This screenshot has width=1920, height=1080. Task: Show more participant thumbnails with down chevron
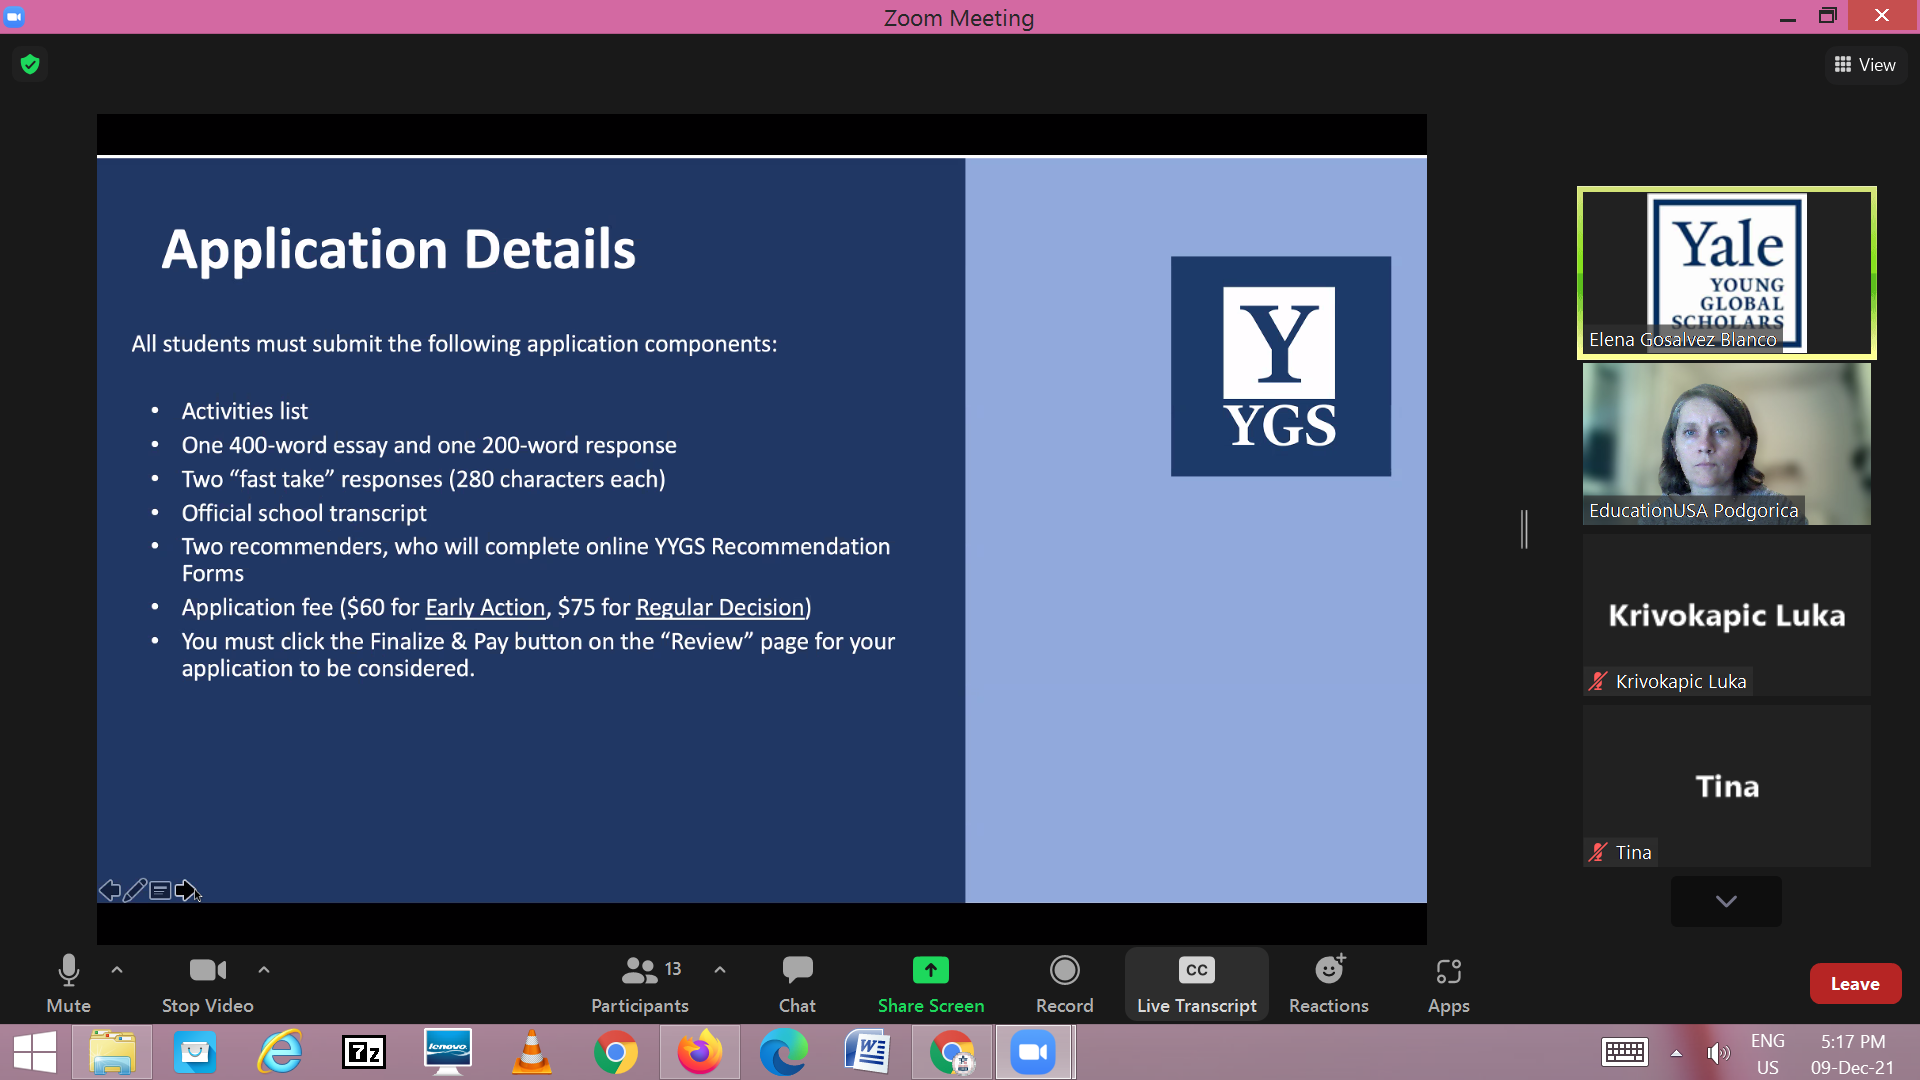click(1725, 901)
